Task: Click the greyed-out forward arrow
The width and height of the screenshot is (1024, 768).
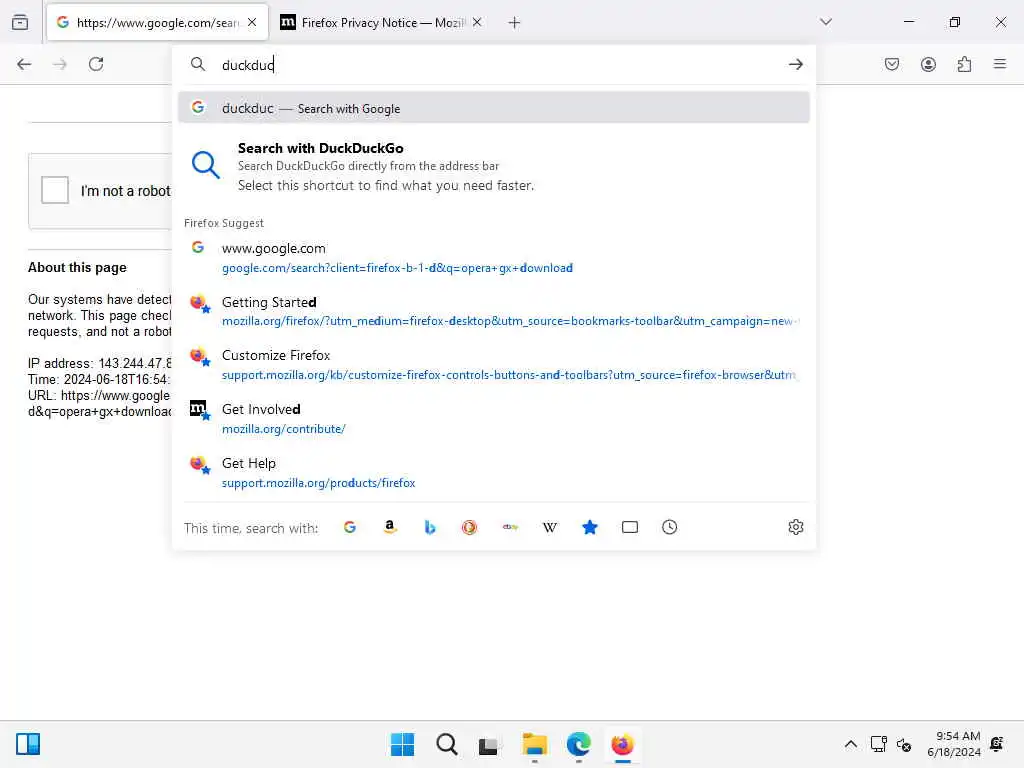Action: coord(60,64)
